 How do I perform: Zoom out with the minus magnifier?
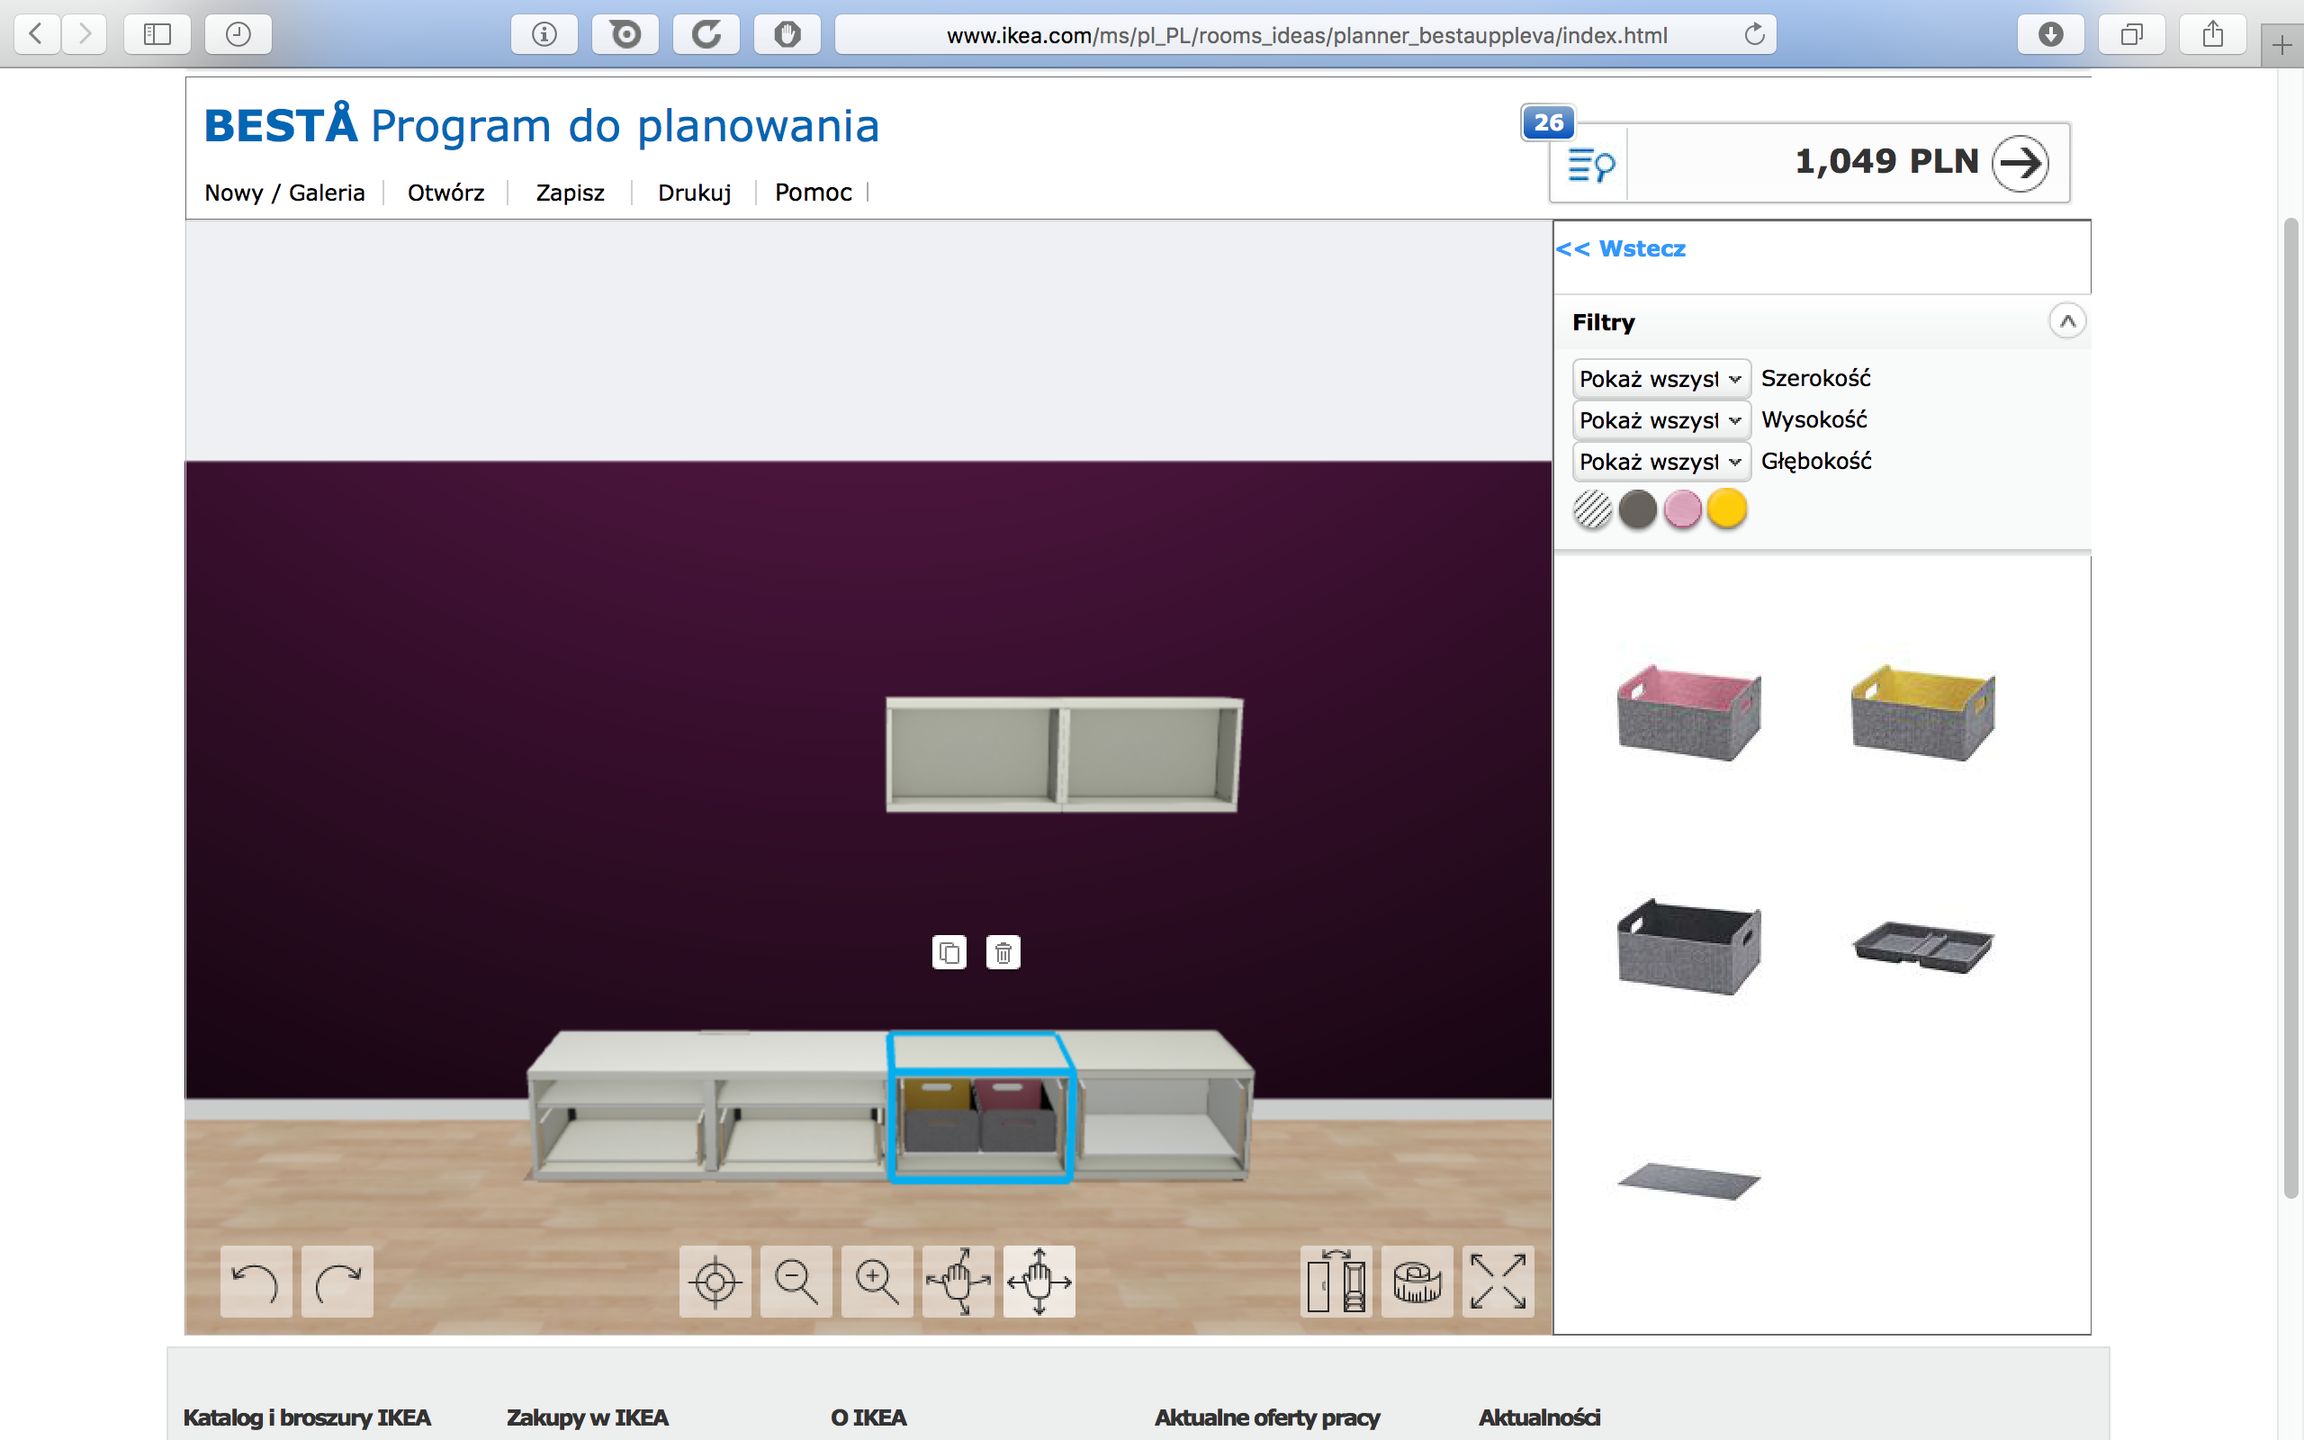[796, 1281]
